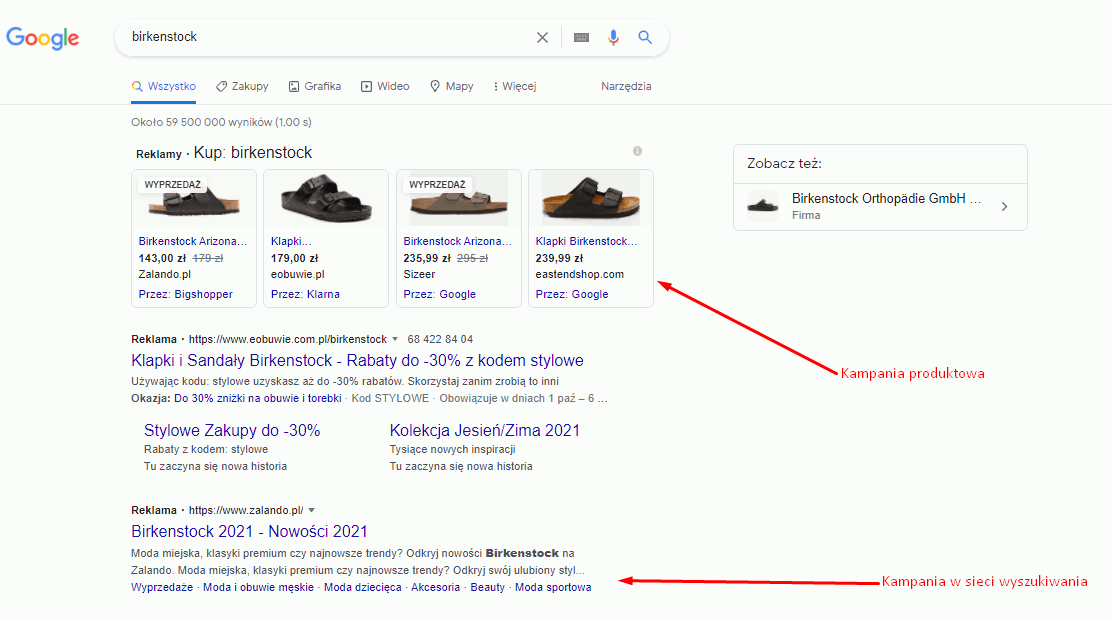Expand zalando ad URL dropdown arrow
Screen dimensions: 1112x619
[x=311, y=510]
